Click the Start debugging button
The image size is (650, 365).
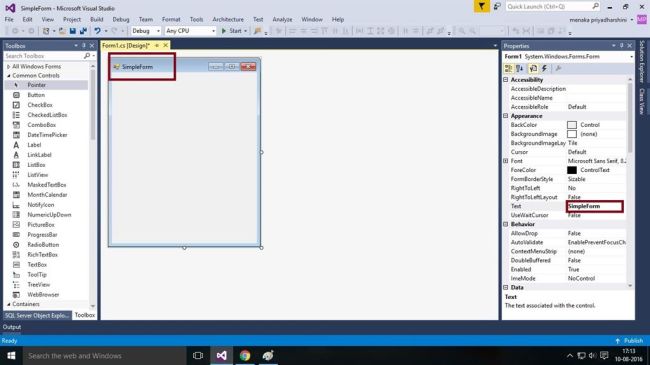(234, 31)
